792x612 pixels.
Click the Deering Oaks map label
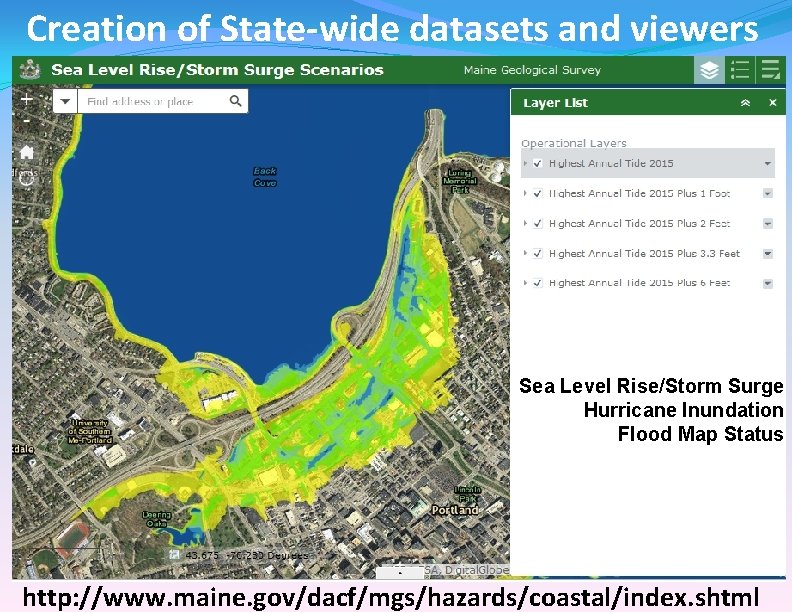pyautogui.click(x=156, y=519)
